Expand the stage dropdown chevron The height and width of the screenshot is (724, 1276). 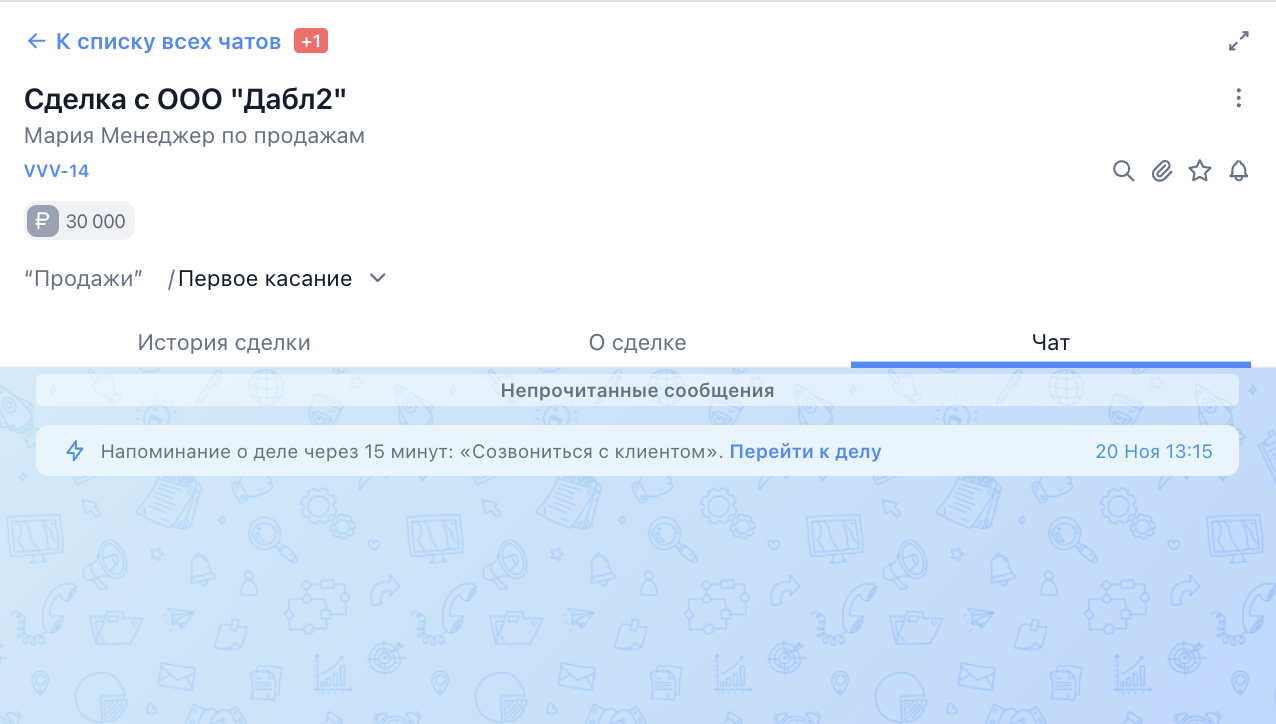tap(378, 278)
